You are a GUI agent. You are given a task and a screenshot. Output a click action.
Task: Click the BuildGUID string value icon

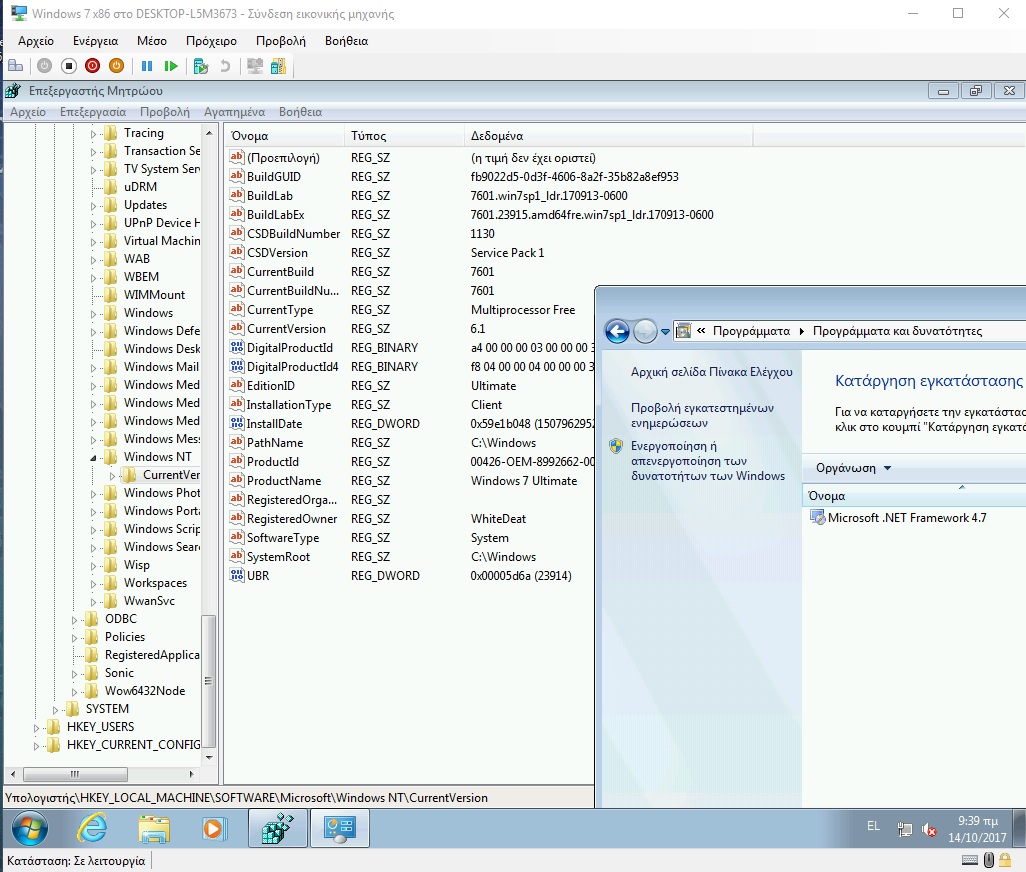237,177
